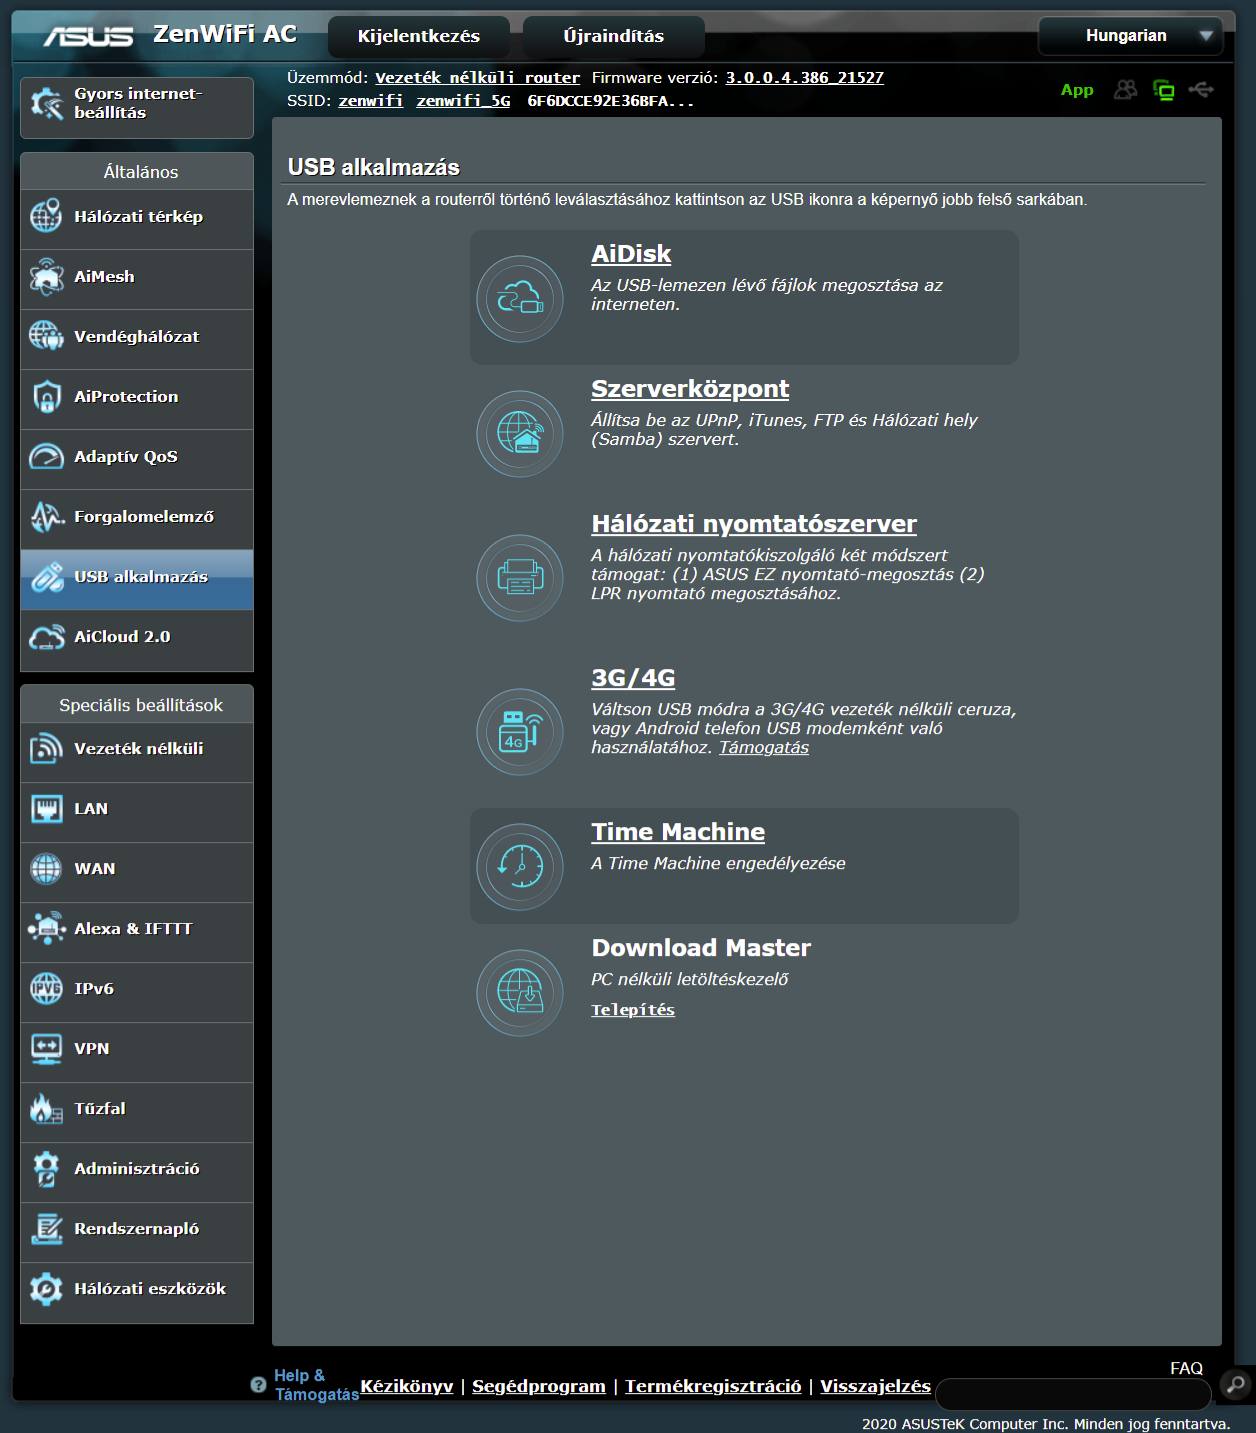Click the Rendszernapló log pencil icon
This screenshot has height=1433, width=1256.
[x=46, y=1228]
